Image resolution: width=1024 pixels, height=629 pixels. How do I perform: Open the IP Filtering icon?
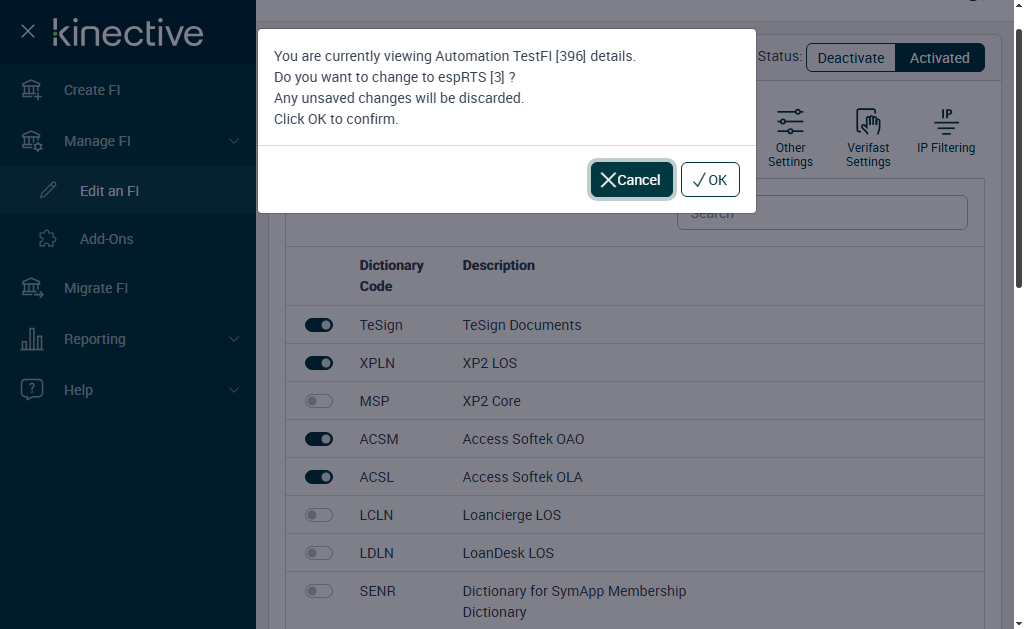(946, 122)
